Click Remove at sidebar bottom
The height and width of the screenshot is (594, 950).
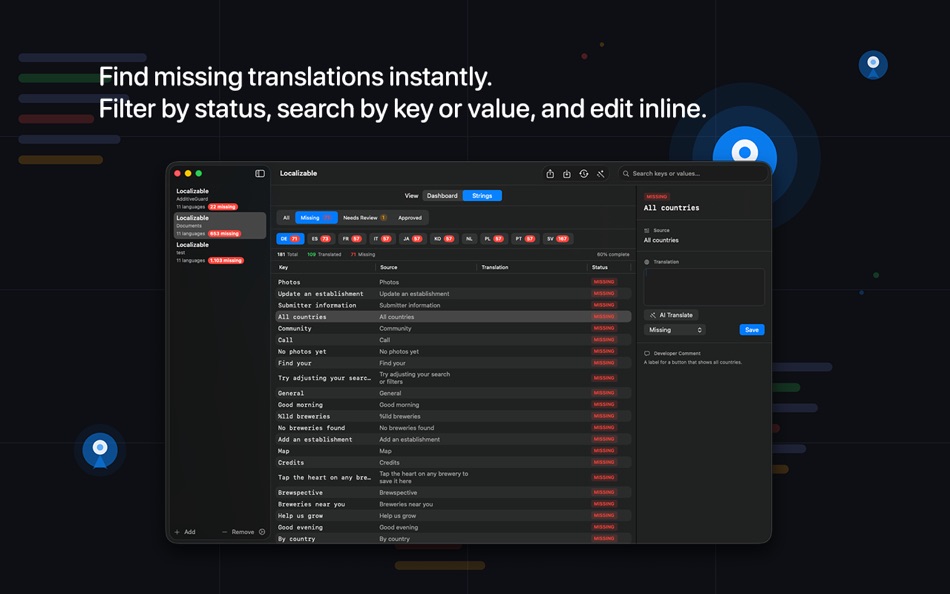238,532
